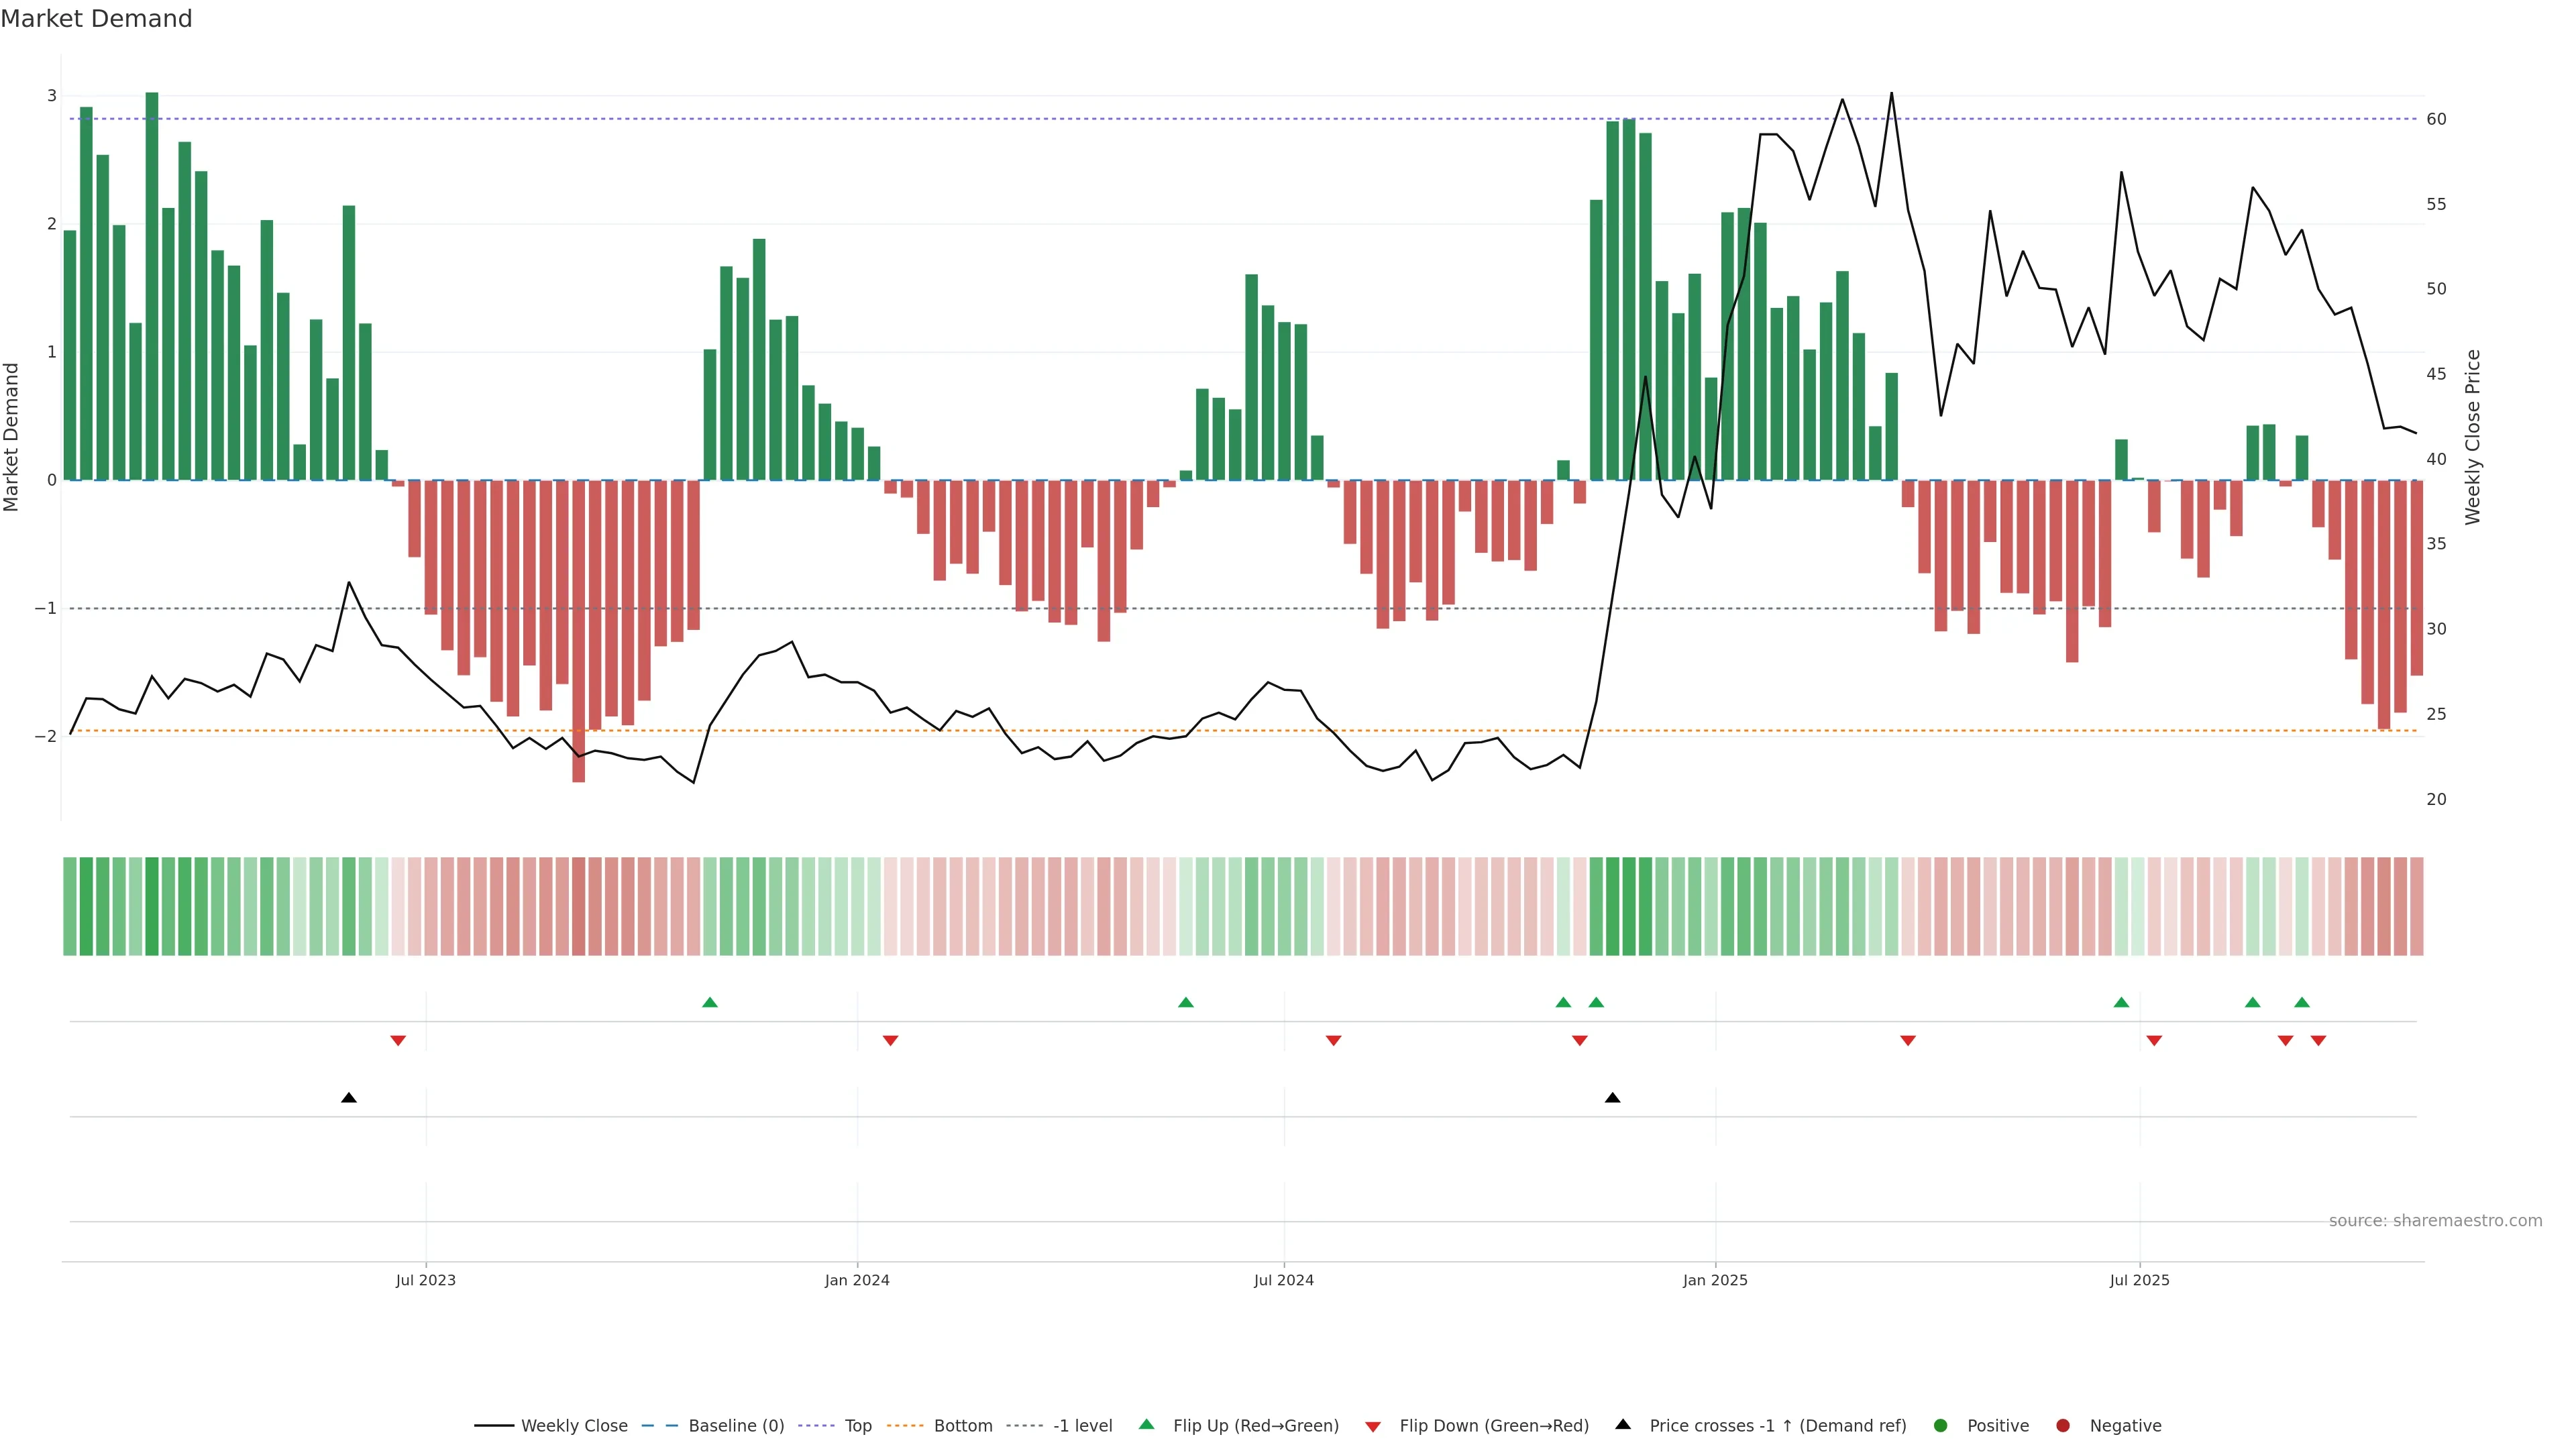Screen dimensions: 2576x1449
Task: Click the black Price crosses -1 legend triangle
Action: click(x=1623, y=1425)
